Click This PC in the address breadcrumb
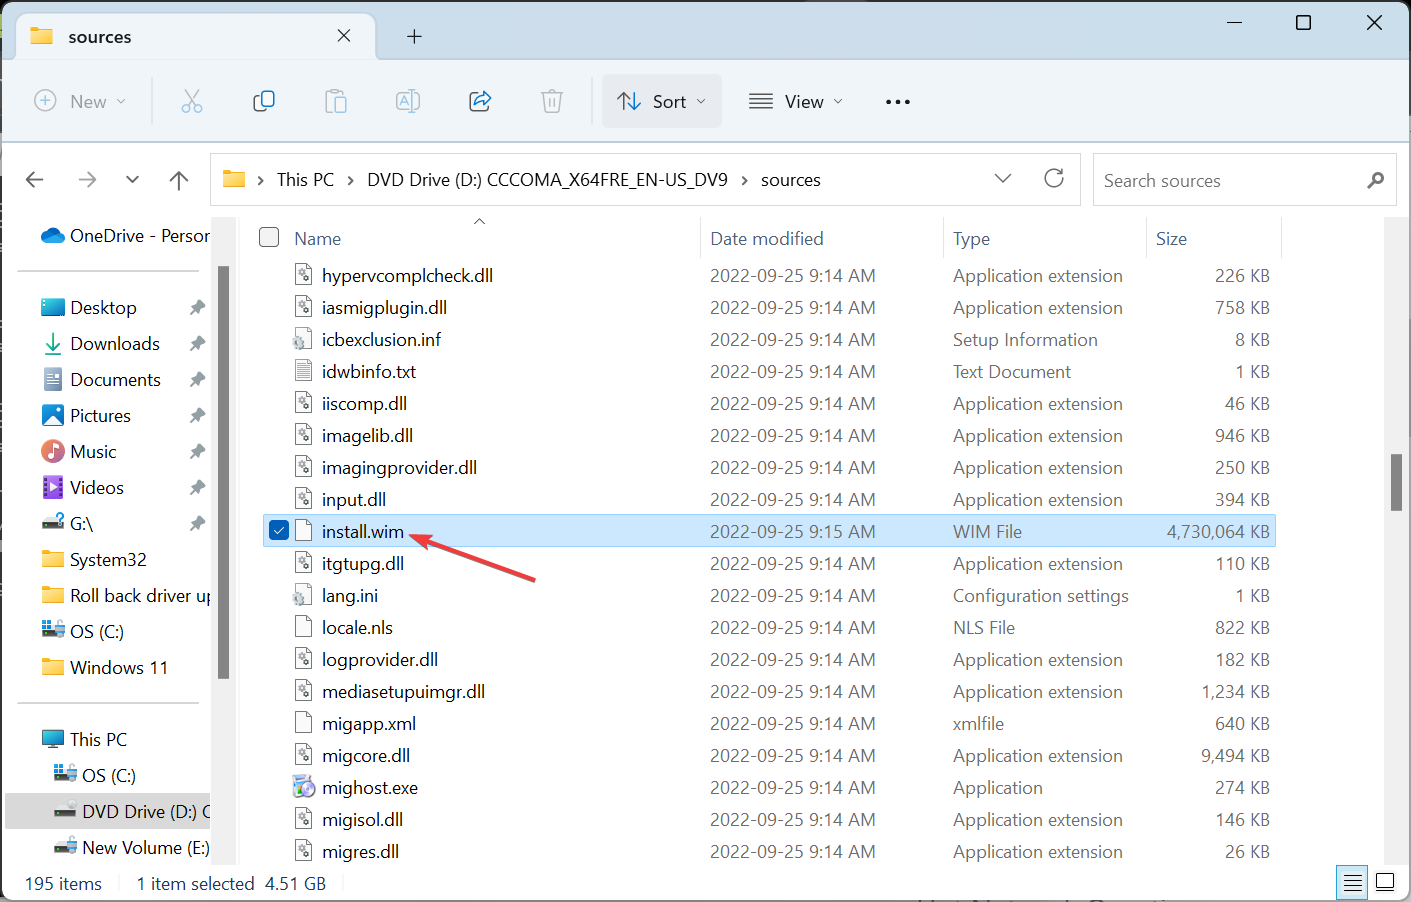The image size is (1411, 902). pyautogui.click(x=305, y=180)
